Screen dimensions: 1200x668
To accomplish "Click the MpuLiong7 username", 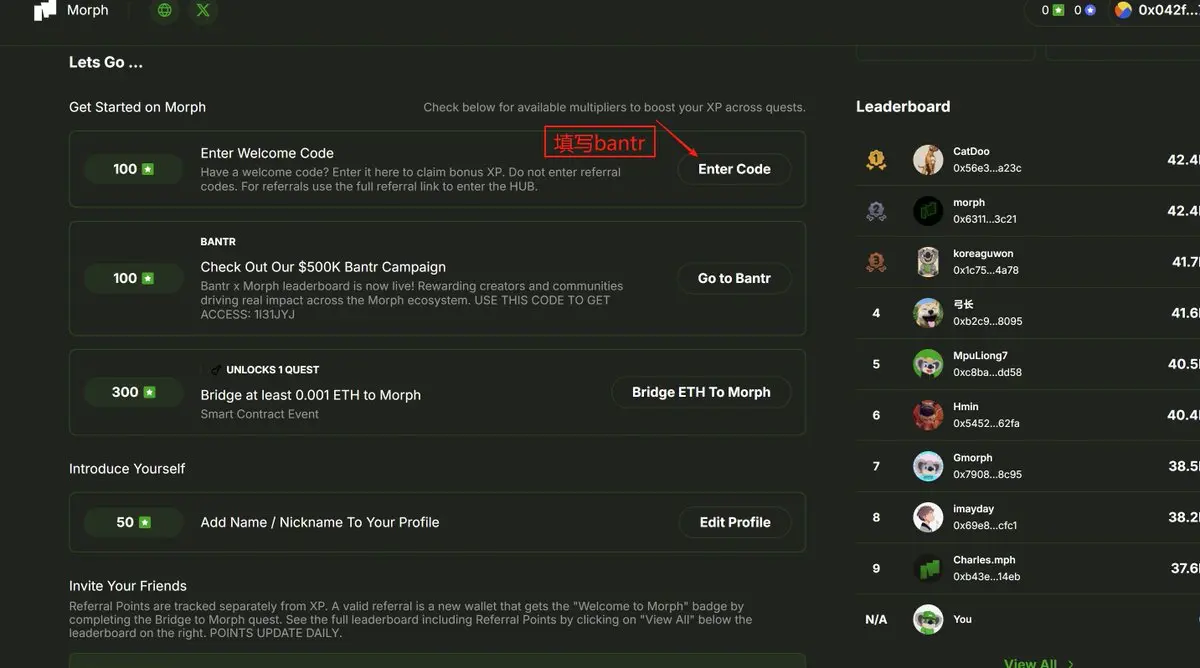I will coord(980,356).
